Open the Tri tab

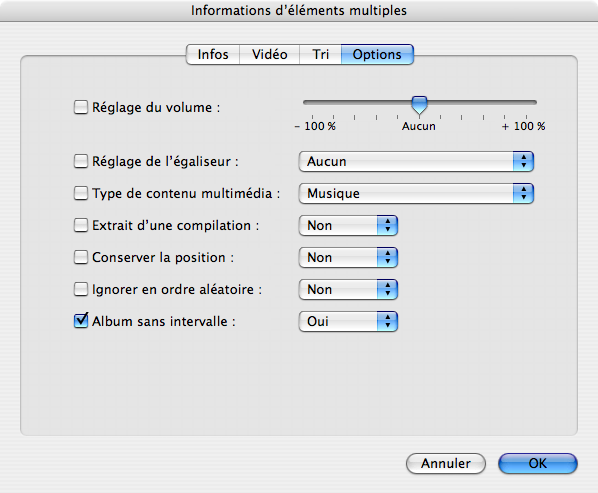[320, 55]
